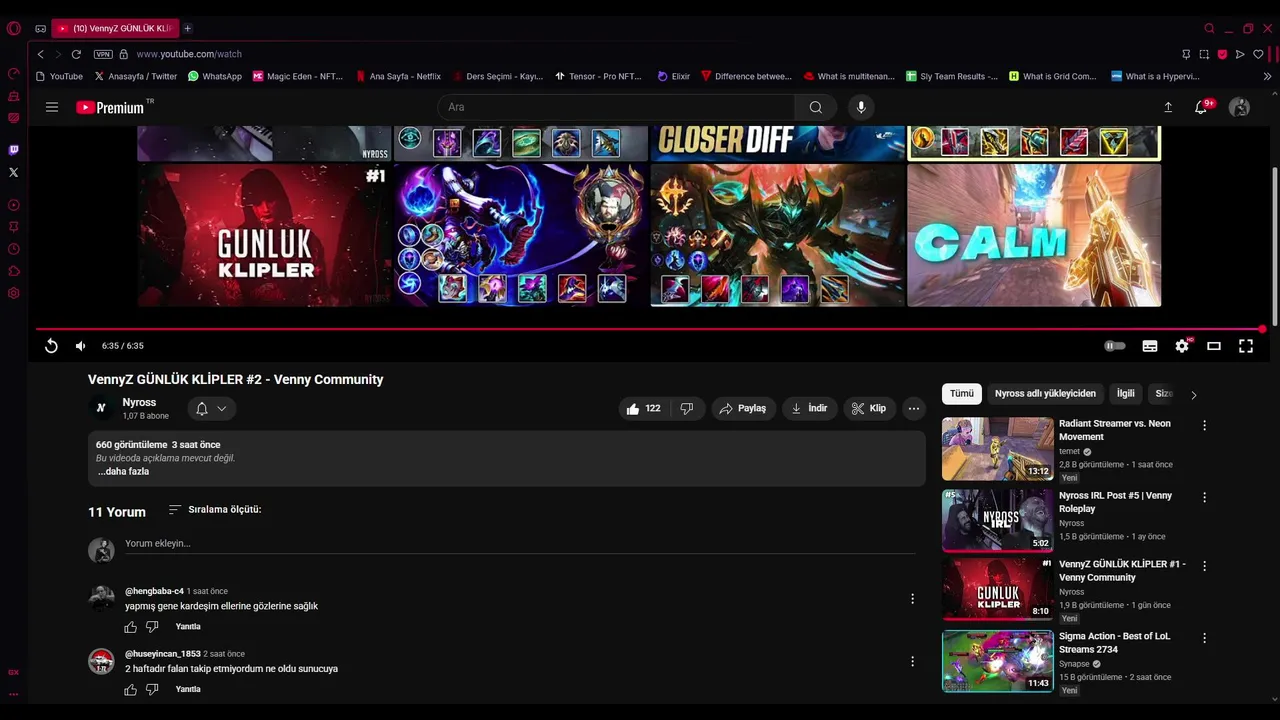Open GX Corner controller icon in tab bar
Viewport: 1280px width, 720px height.
[x=40, y=29]
